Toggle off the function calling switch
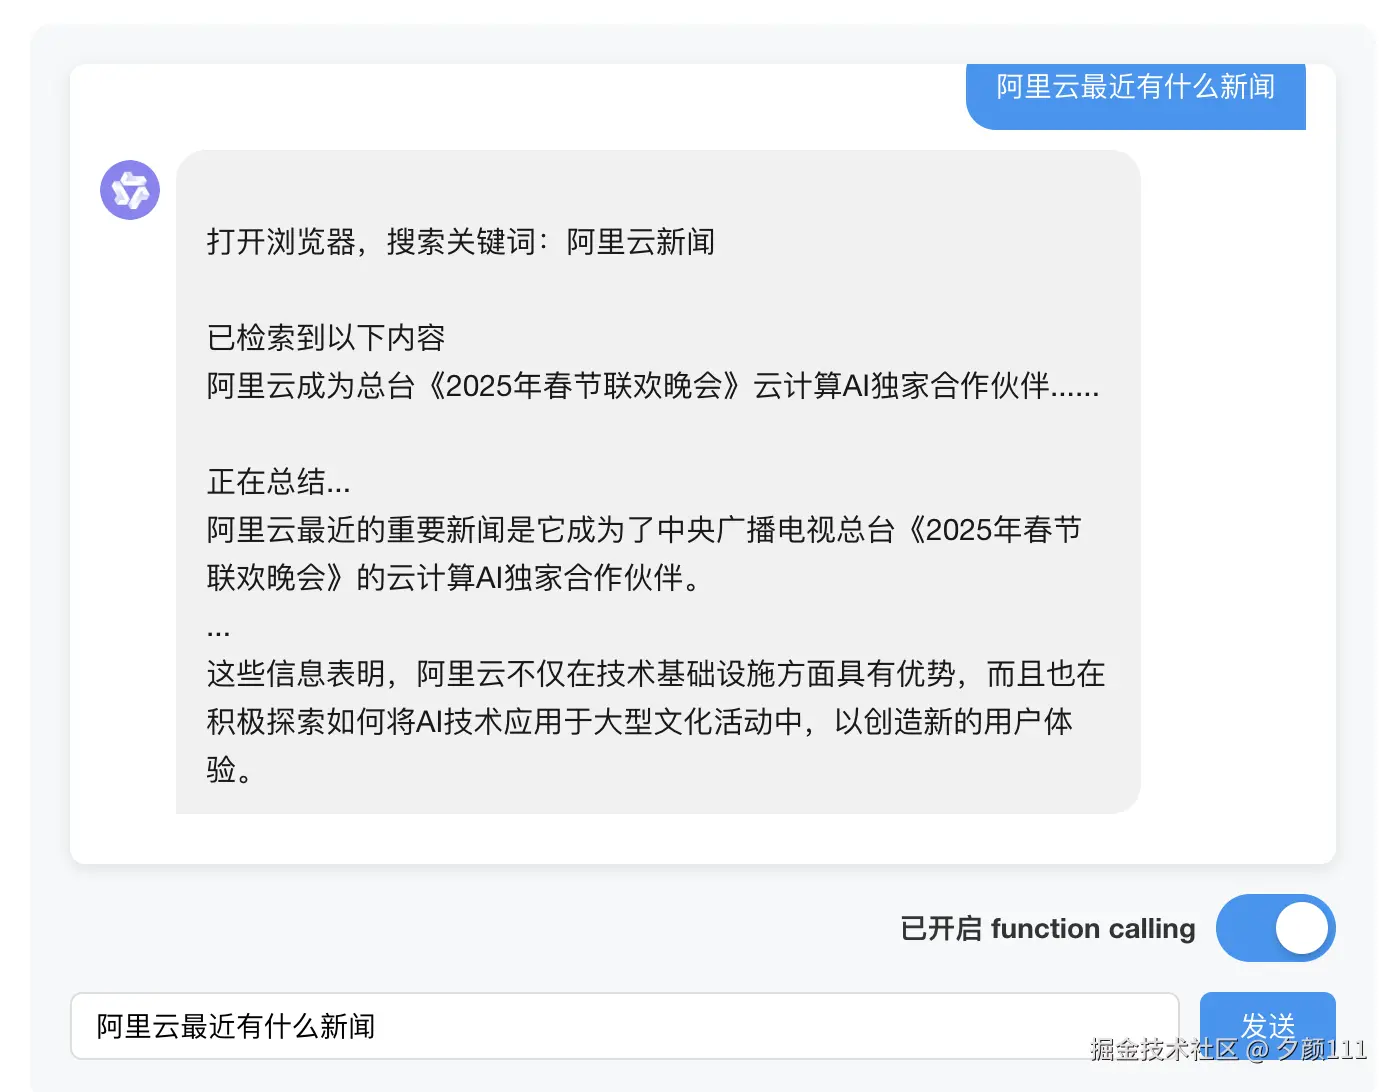Viewport: 1396px width, 1092px height. [x=1275, y=928]
